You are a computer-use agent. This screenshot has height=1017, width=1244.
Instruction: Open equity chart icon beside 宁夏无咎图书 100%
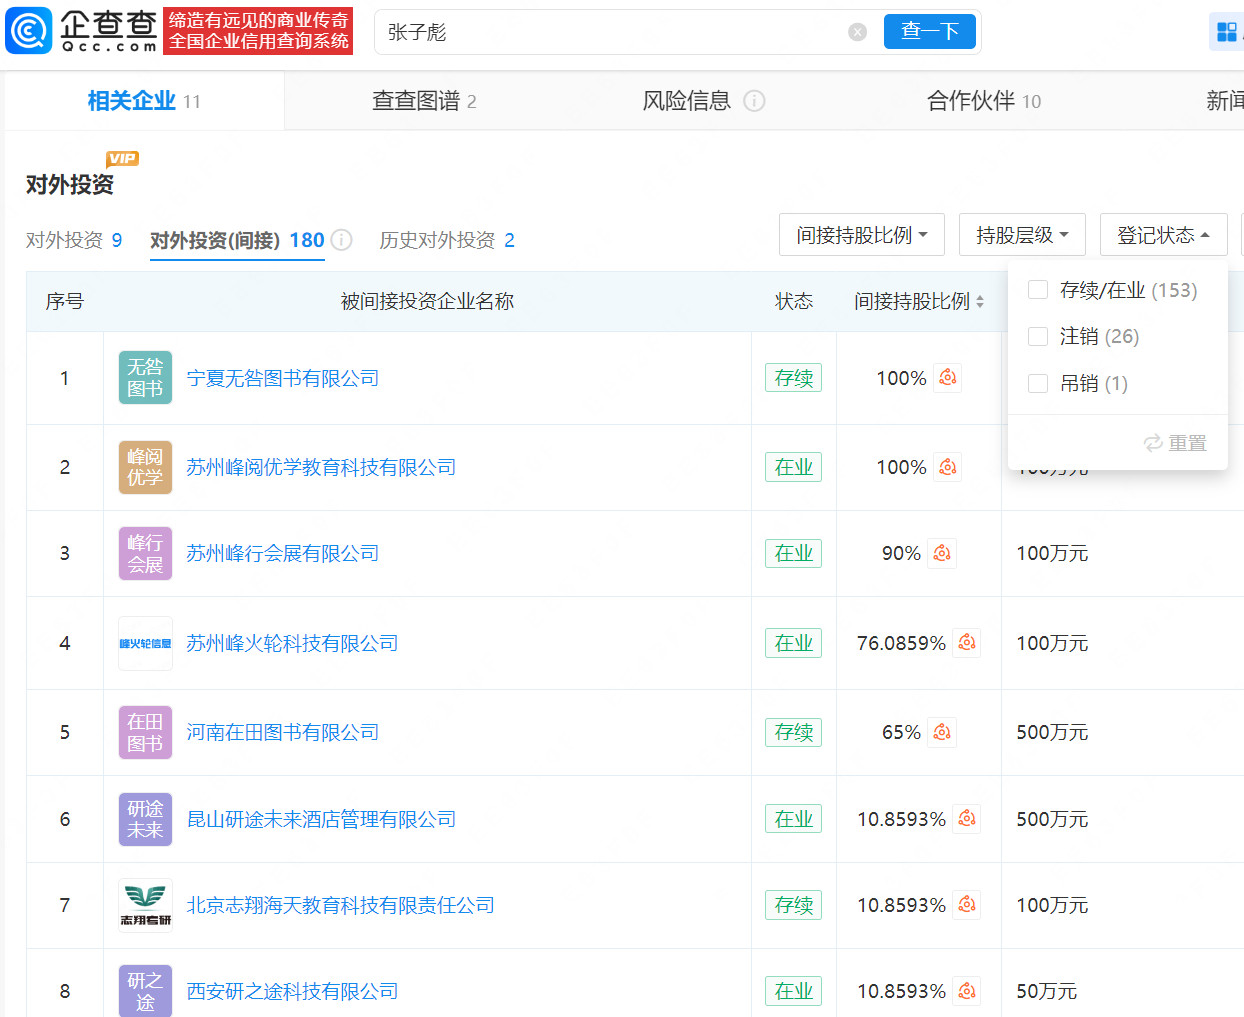[947, 378]
